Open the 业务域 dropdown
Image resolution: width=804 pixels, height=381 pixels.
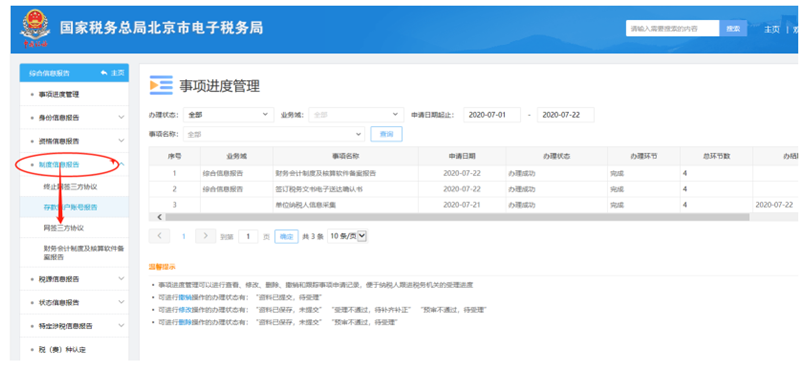pos(355,115)
